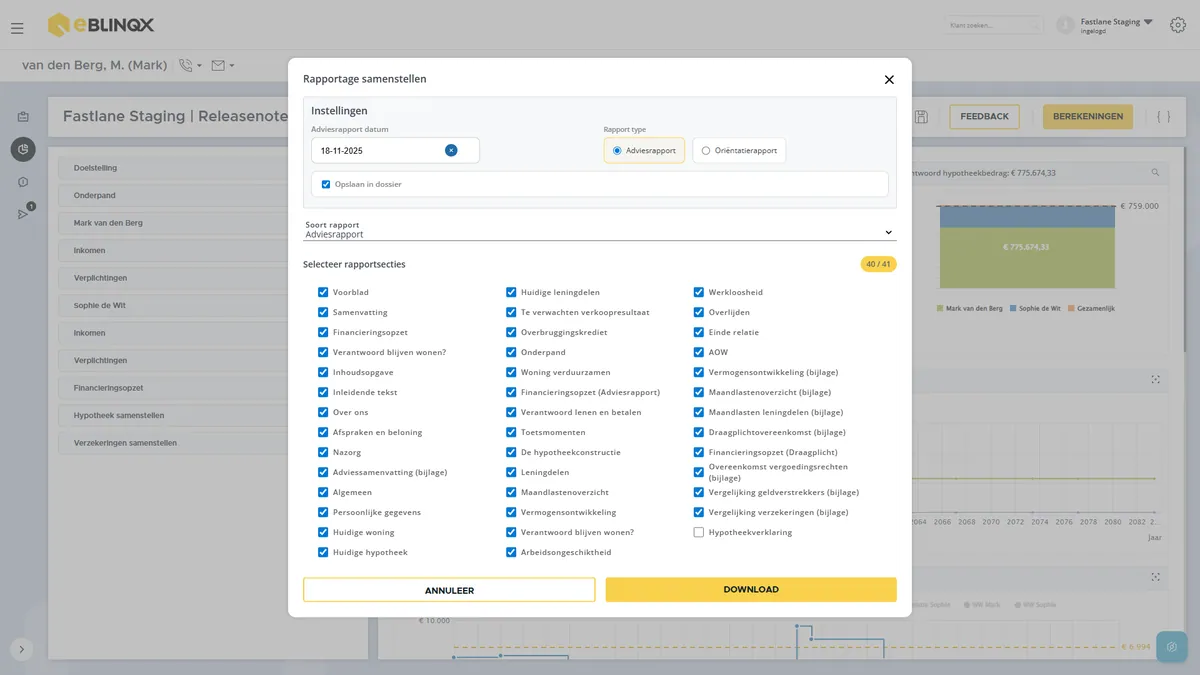Clear the Adviesrapport datum with the round icon
Viewport: 1200px width, 675px height.
451,150
